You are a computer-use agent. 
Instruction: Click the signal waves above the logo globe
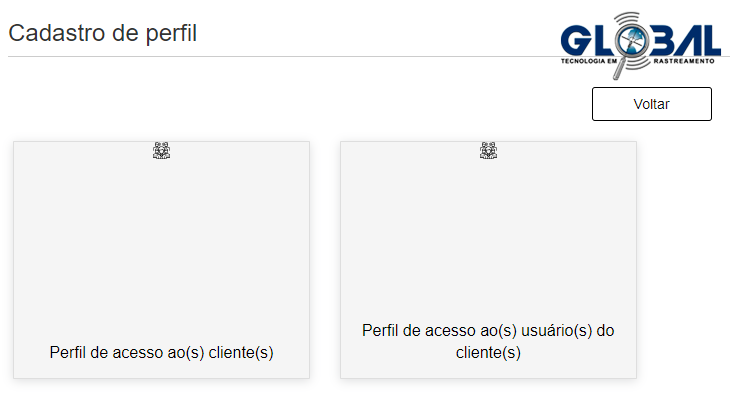tap(628, 19)
